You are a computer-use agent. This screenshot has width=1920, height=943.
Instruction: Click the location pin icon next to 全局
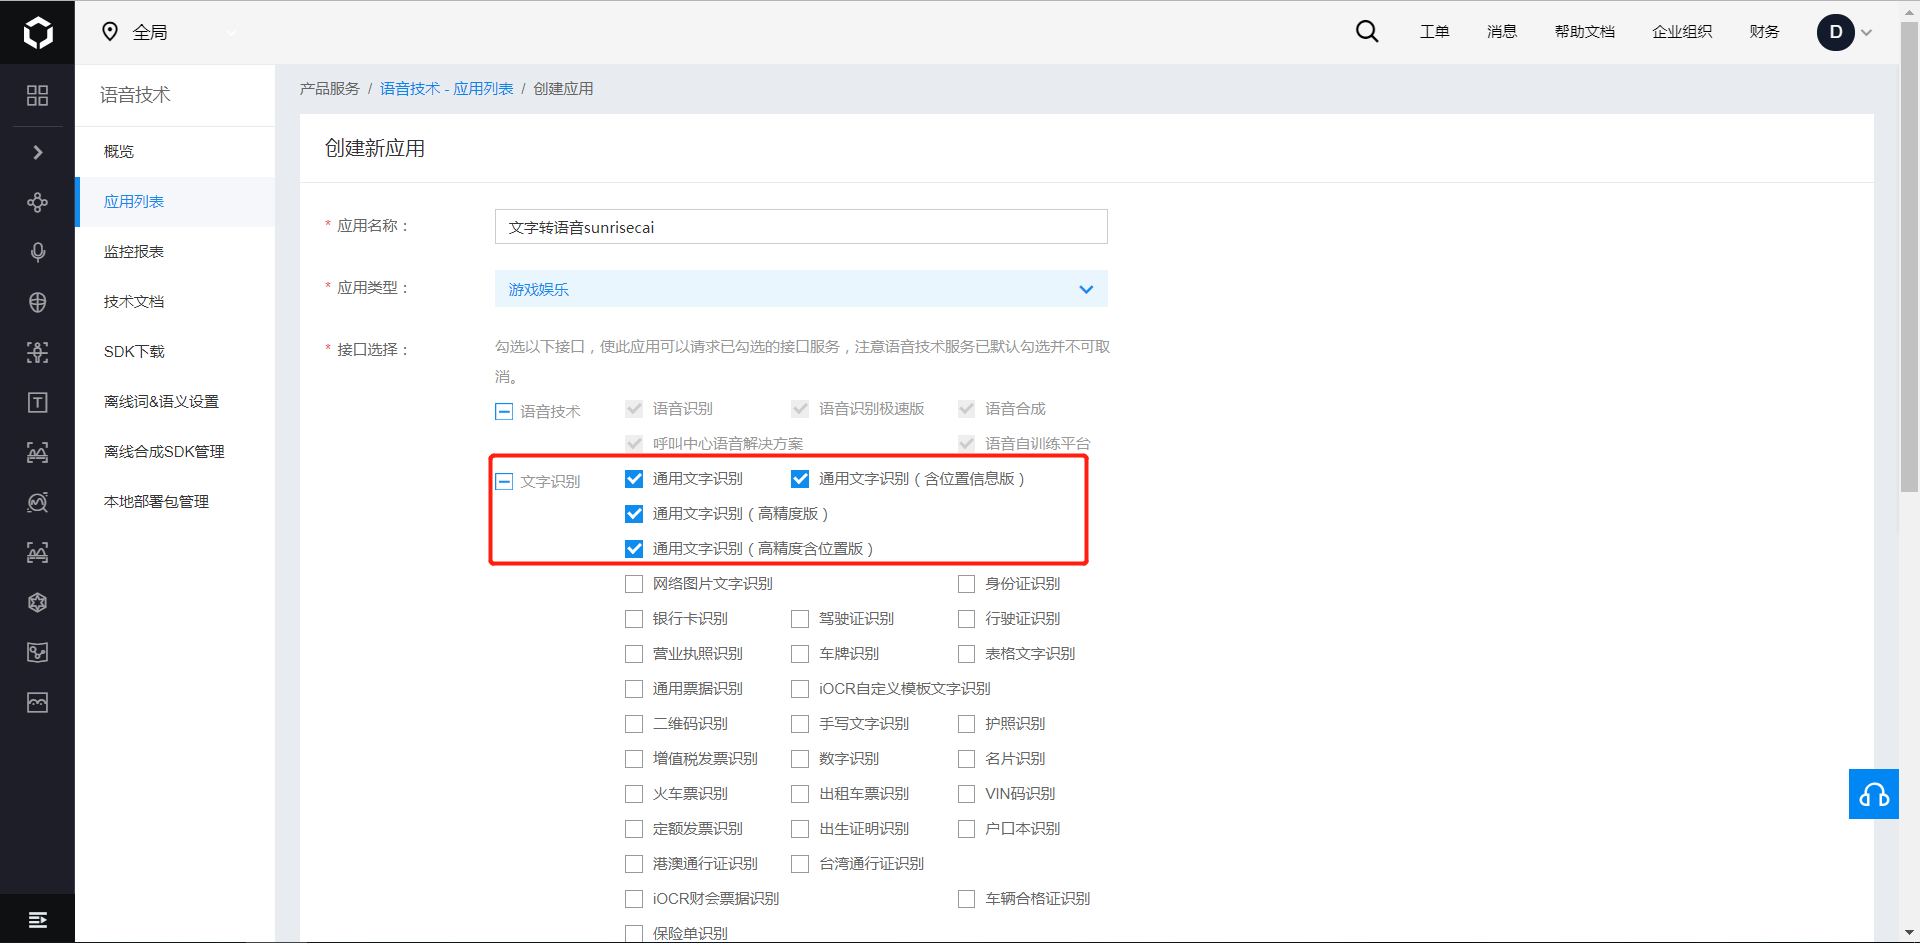(x=110, y=32)
